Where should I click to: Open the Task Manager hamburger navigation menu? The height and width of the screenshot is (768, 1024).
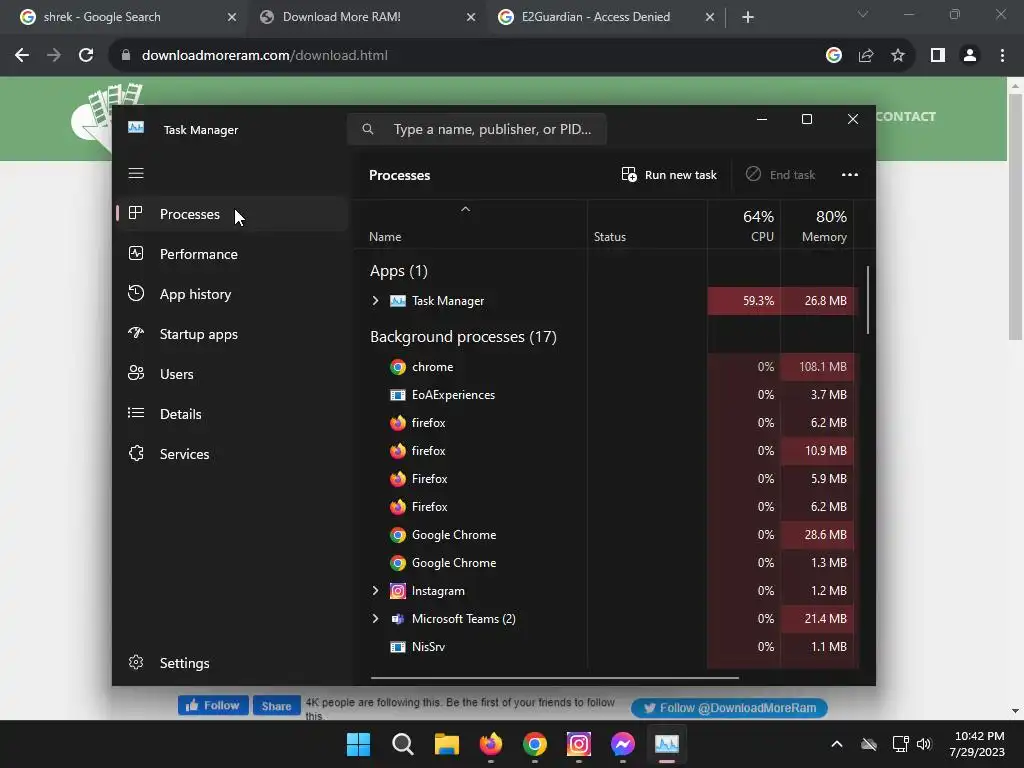pos(136,173)
